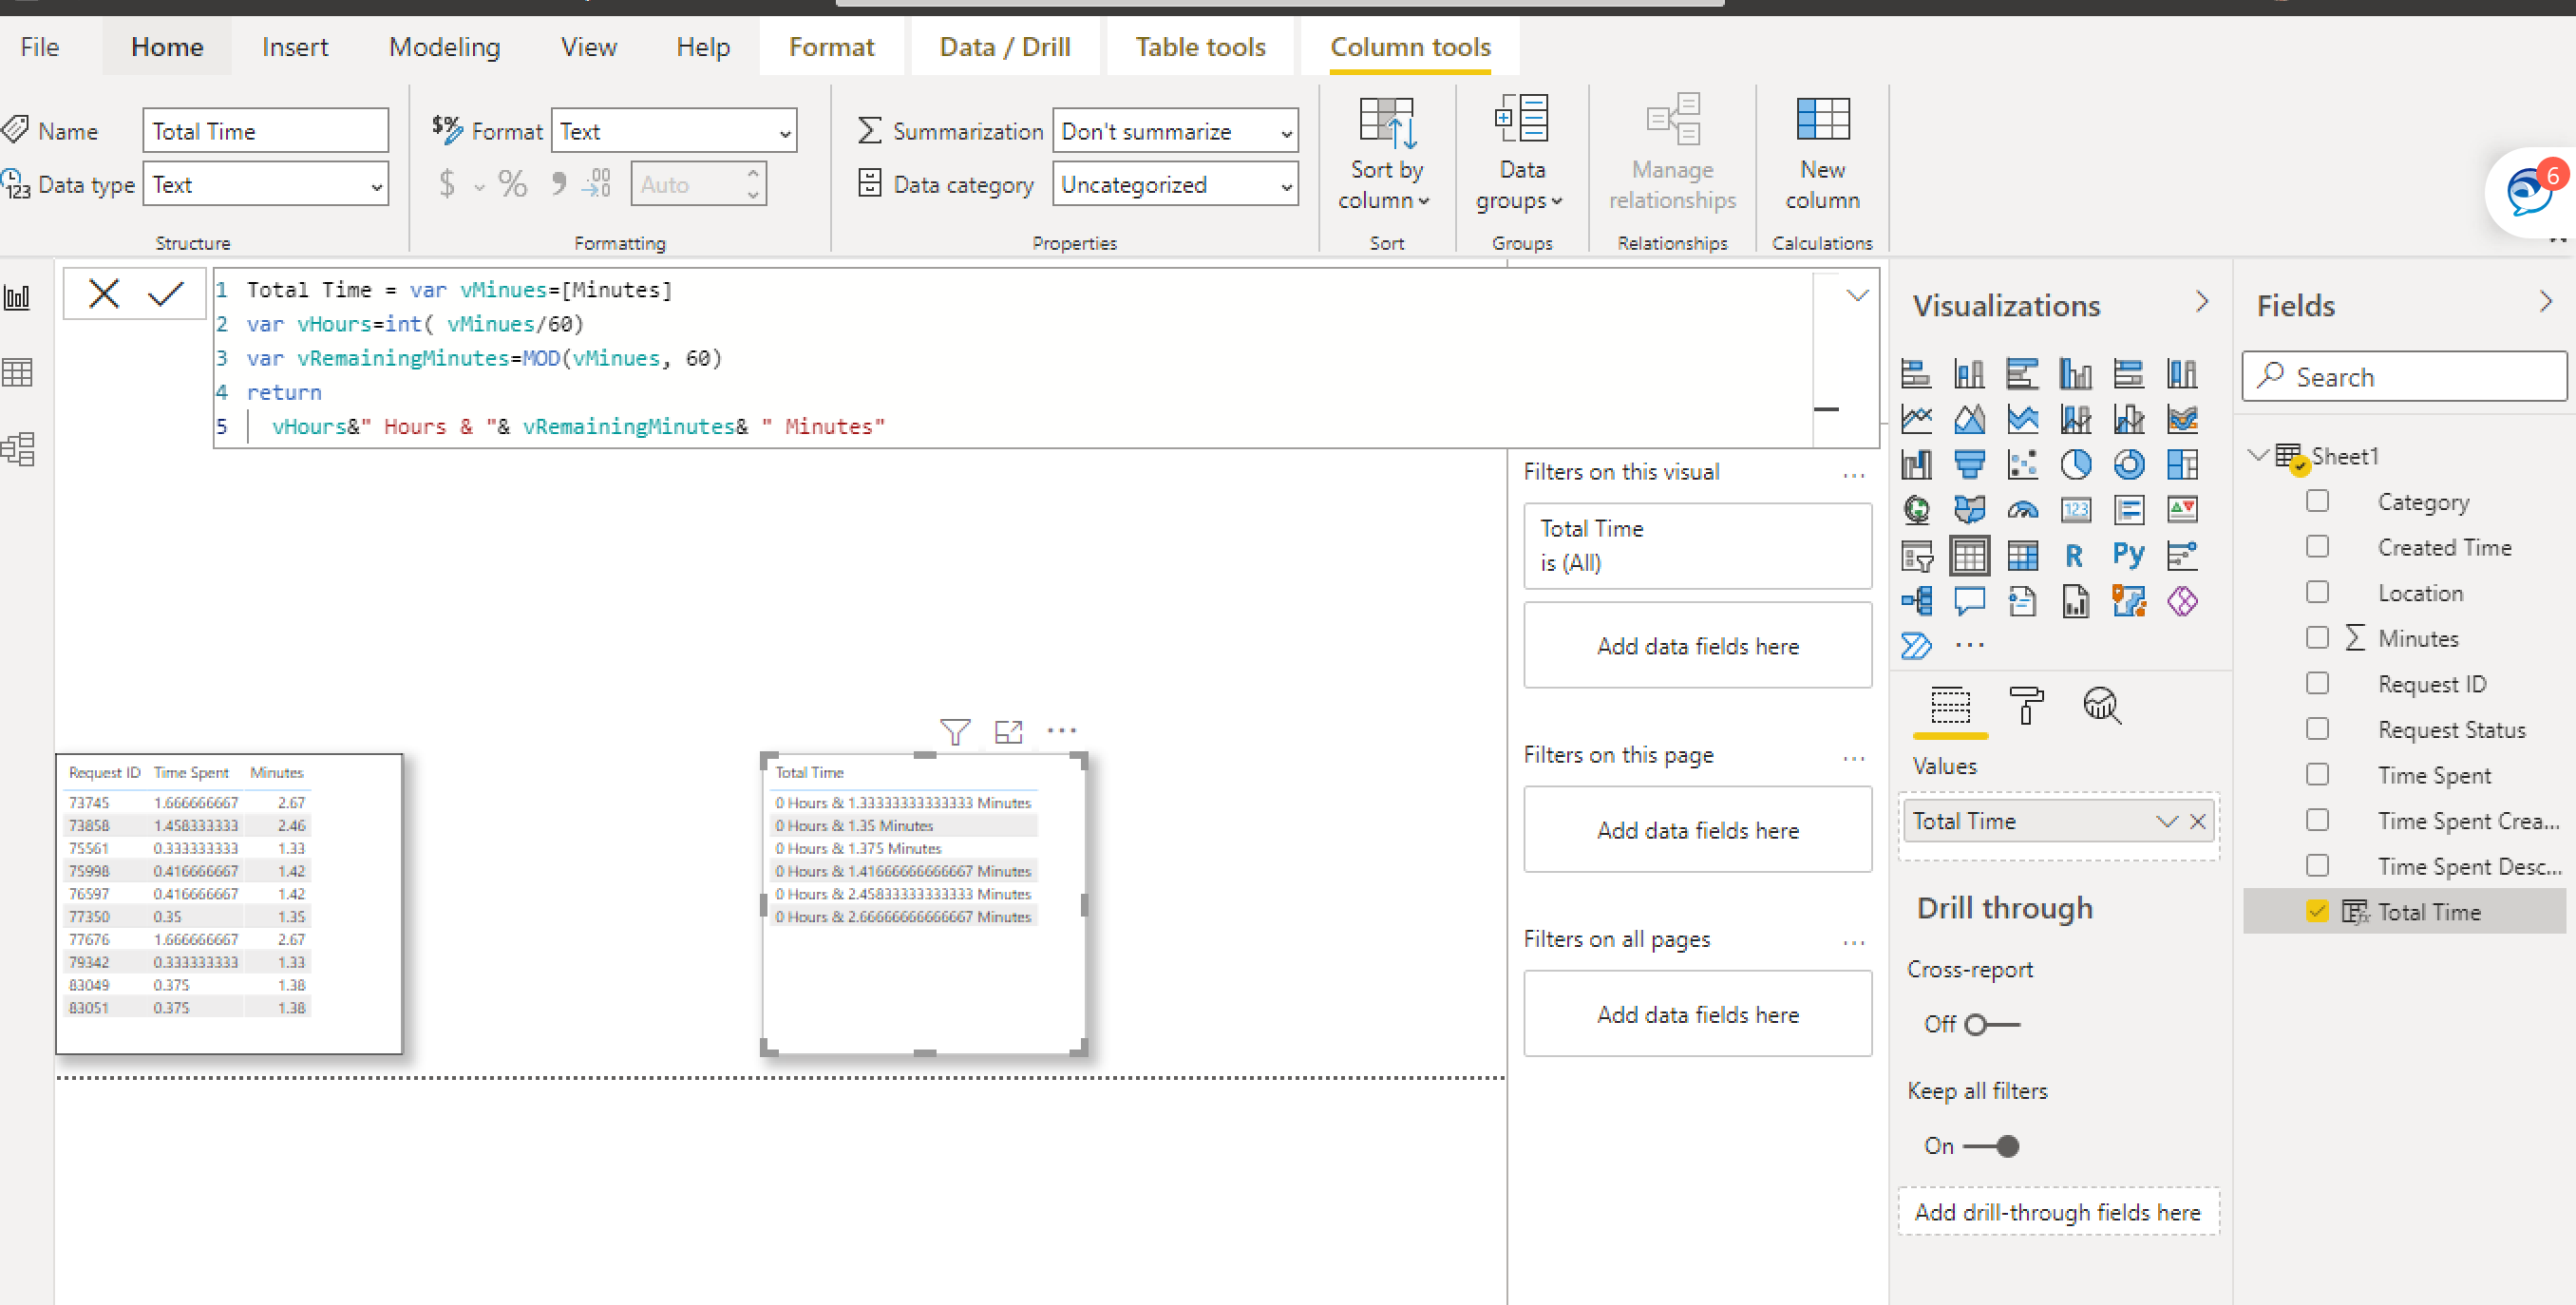Select the Pie chart visualization
The image size is (2576, 1305).
(x=2076, y=464)
